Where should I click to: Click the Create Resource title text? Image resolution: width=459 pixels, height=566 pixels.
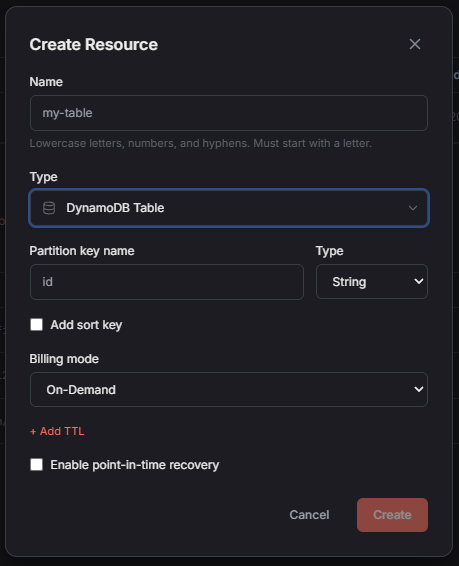(94, 44)
